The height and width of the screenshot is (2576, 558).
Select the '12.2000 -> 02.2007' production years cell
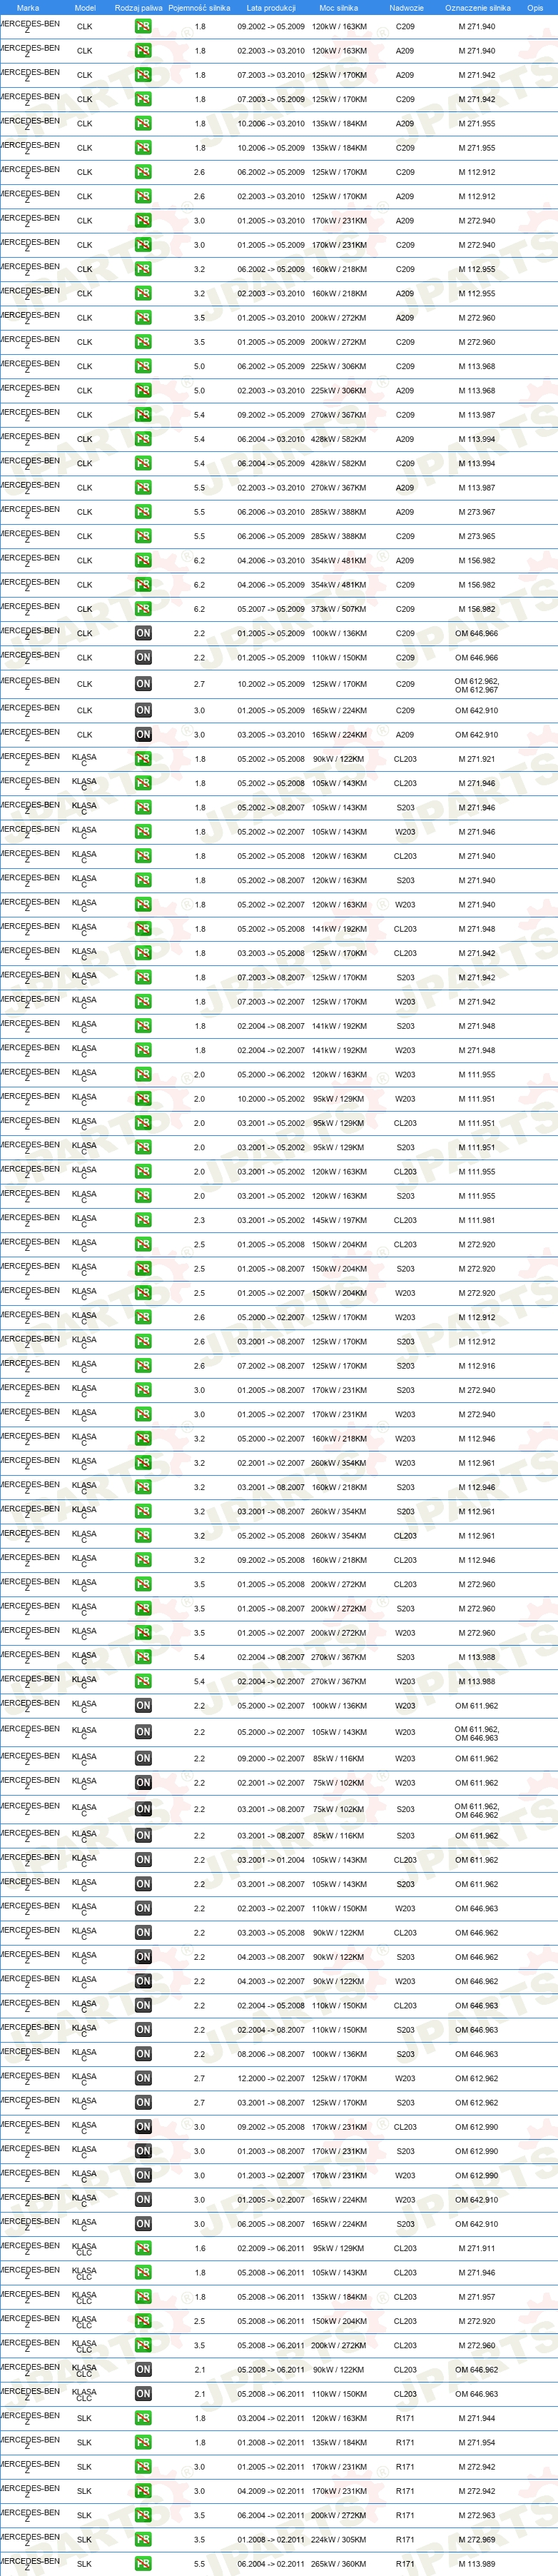pos(271,2078)
